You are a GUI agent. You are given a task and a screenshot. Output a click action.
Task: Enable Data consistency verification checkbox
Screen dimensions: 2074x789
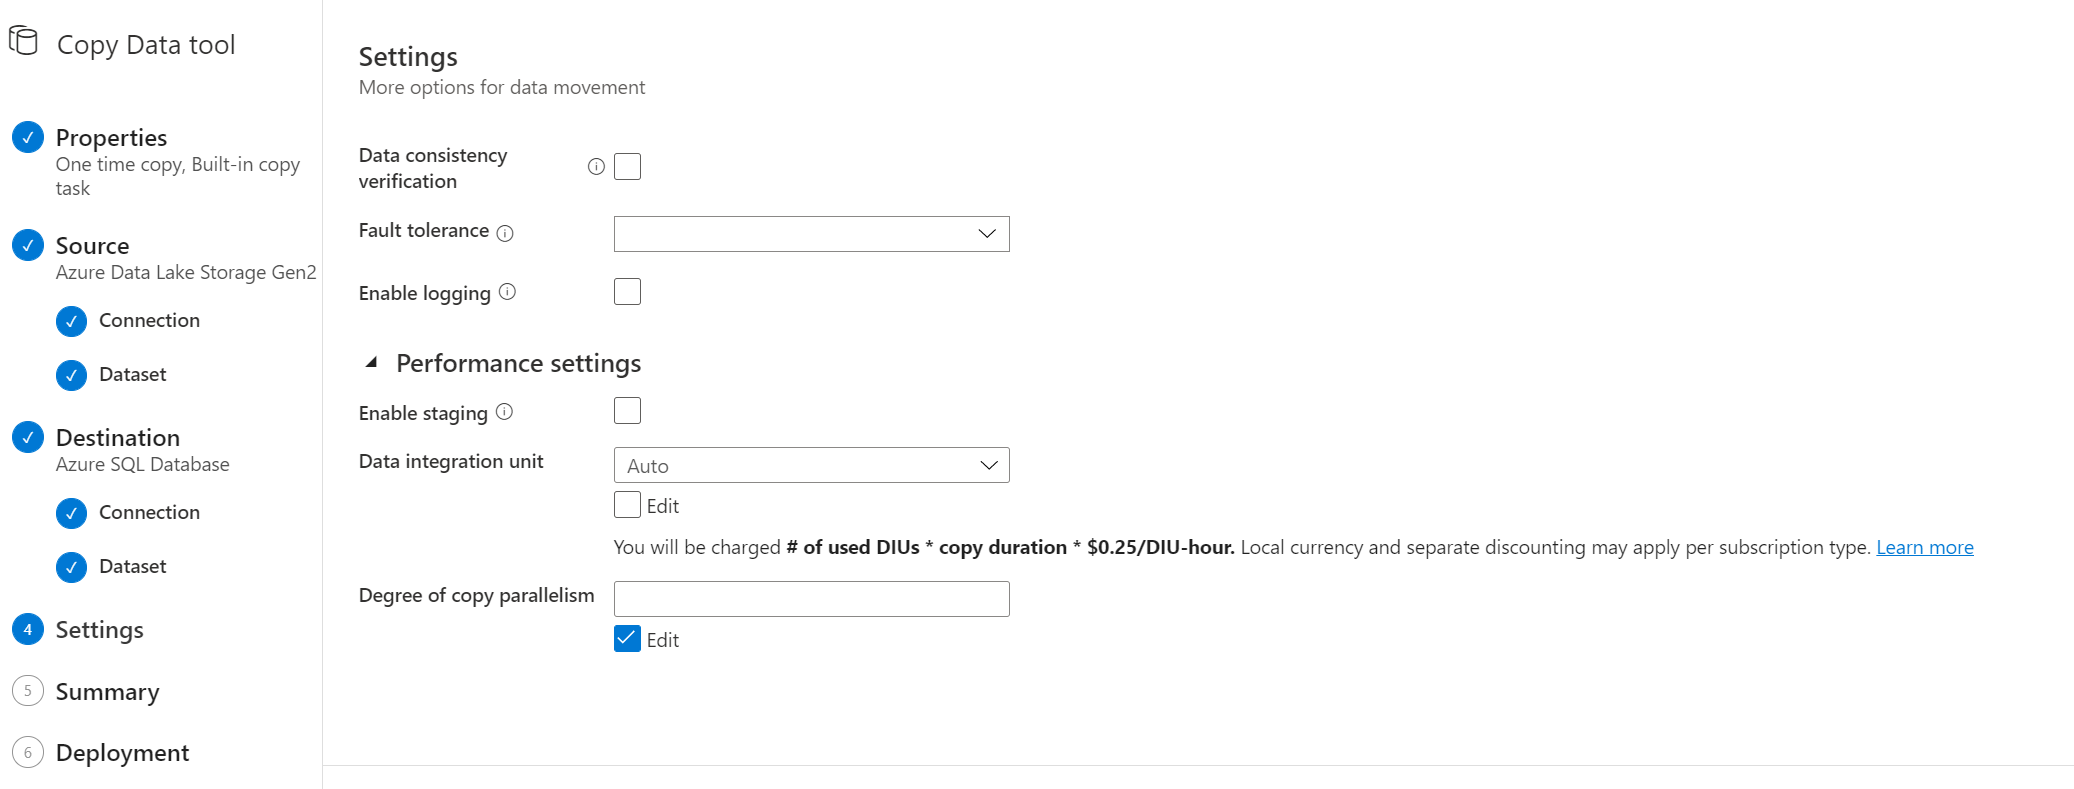click(627, 166)
